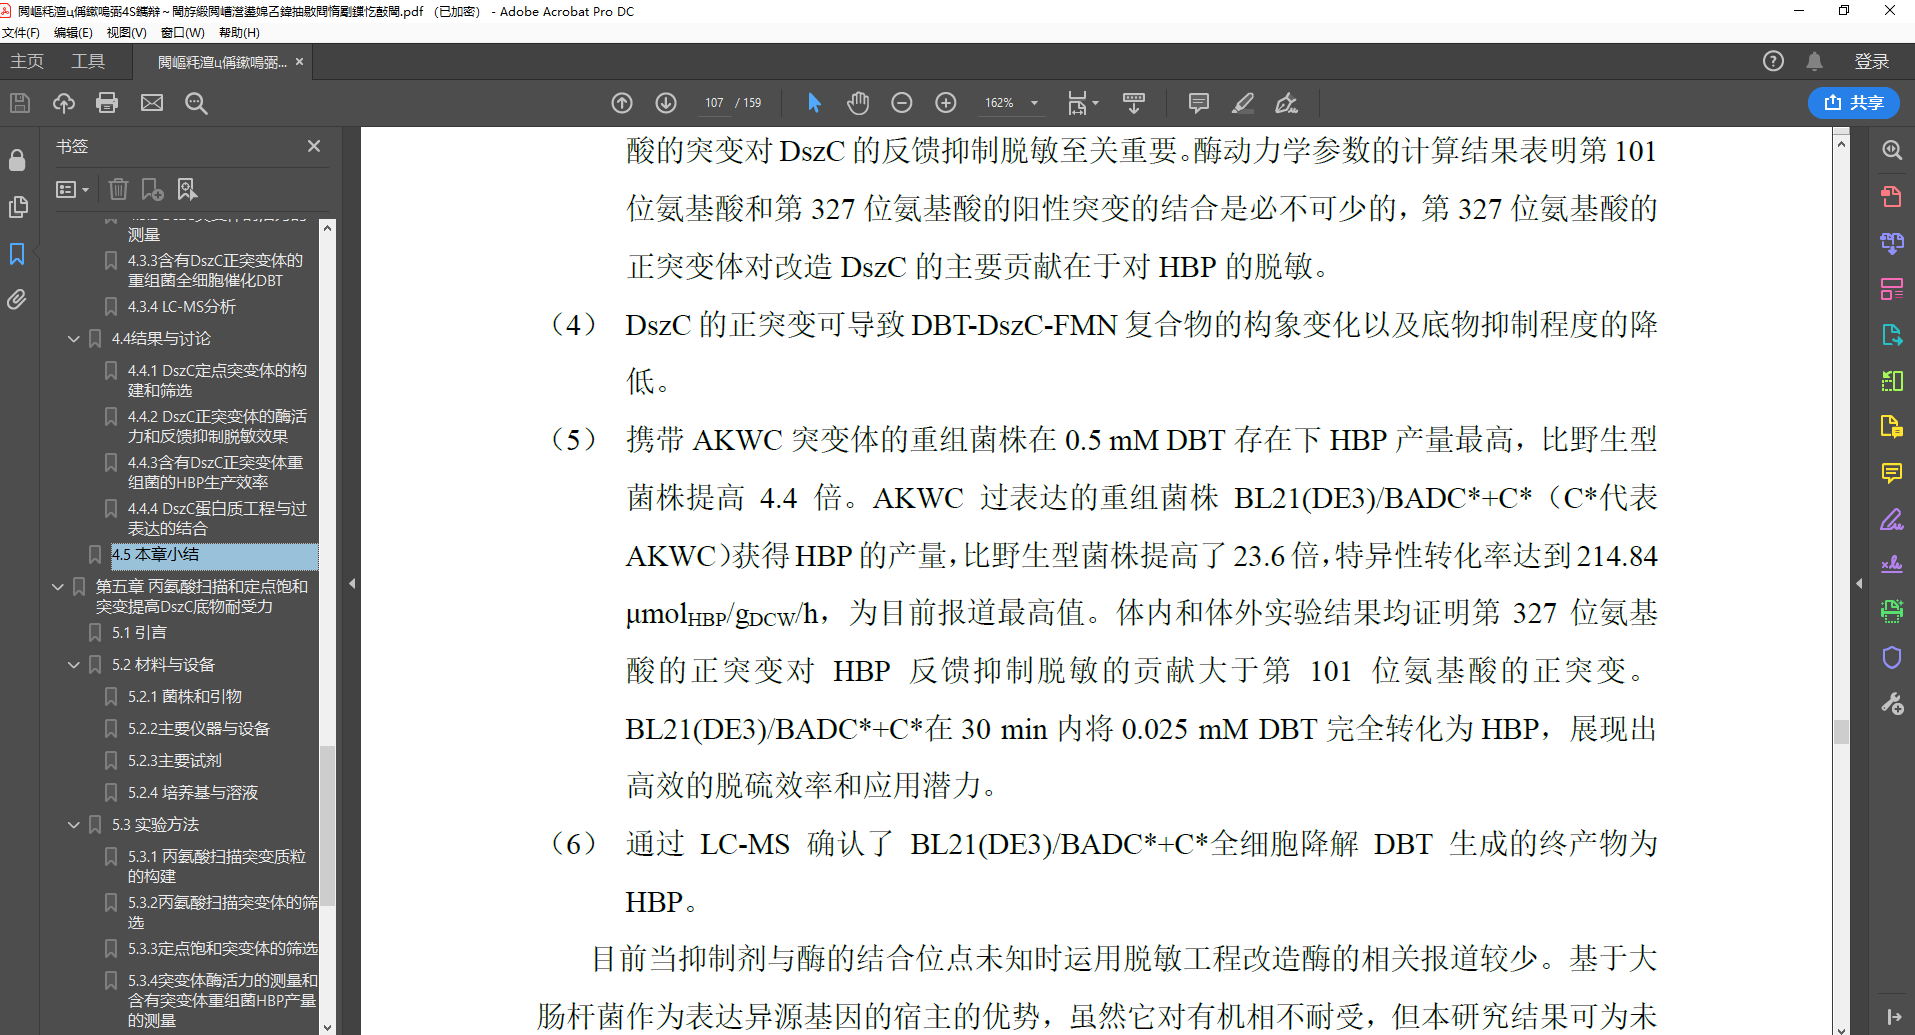1915x1035 pixels.
Task: Open the Export PDF tool
Action: click(x=1891, y=335)
